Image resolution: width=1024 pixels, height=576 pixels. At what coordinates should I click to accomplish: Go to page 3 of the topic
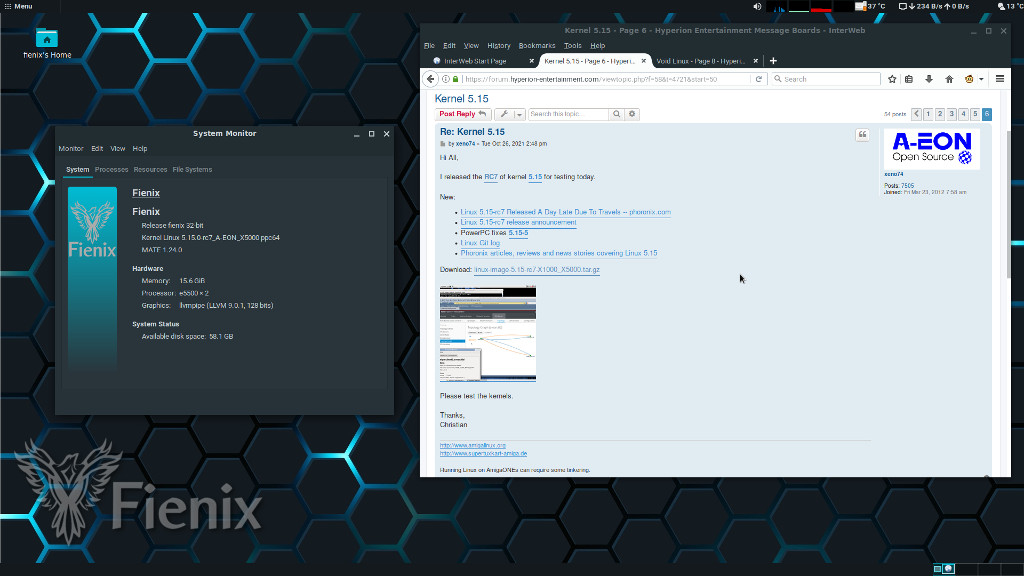coord(952,114)
